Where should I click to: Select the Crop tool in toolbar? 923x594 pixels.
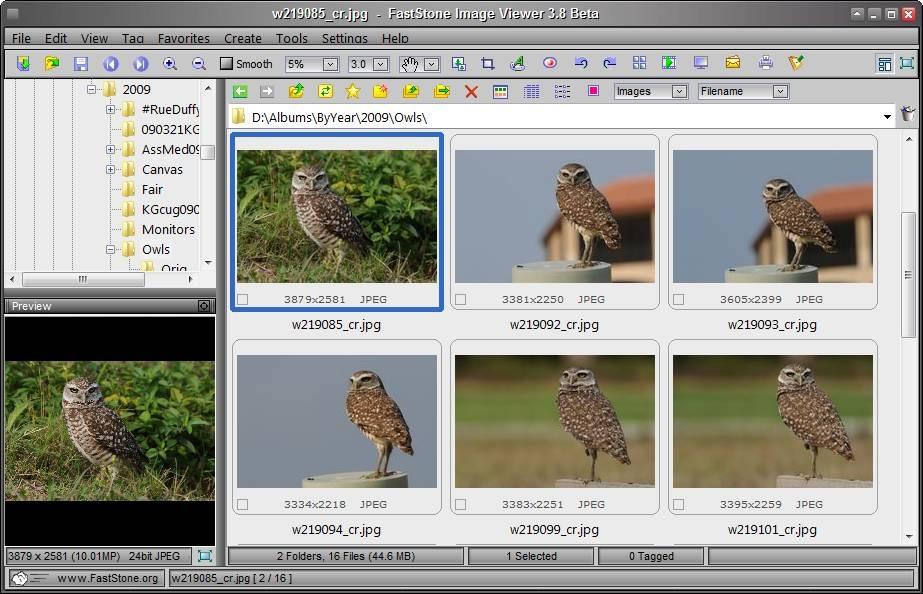point(488,63)
